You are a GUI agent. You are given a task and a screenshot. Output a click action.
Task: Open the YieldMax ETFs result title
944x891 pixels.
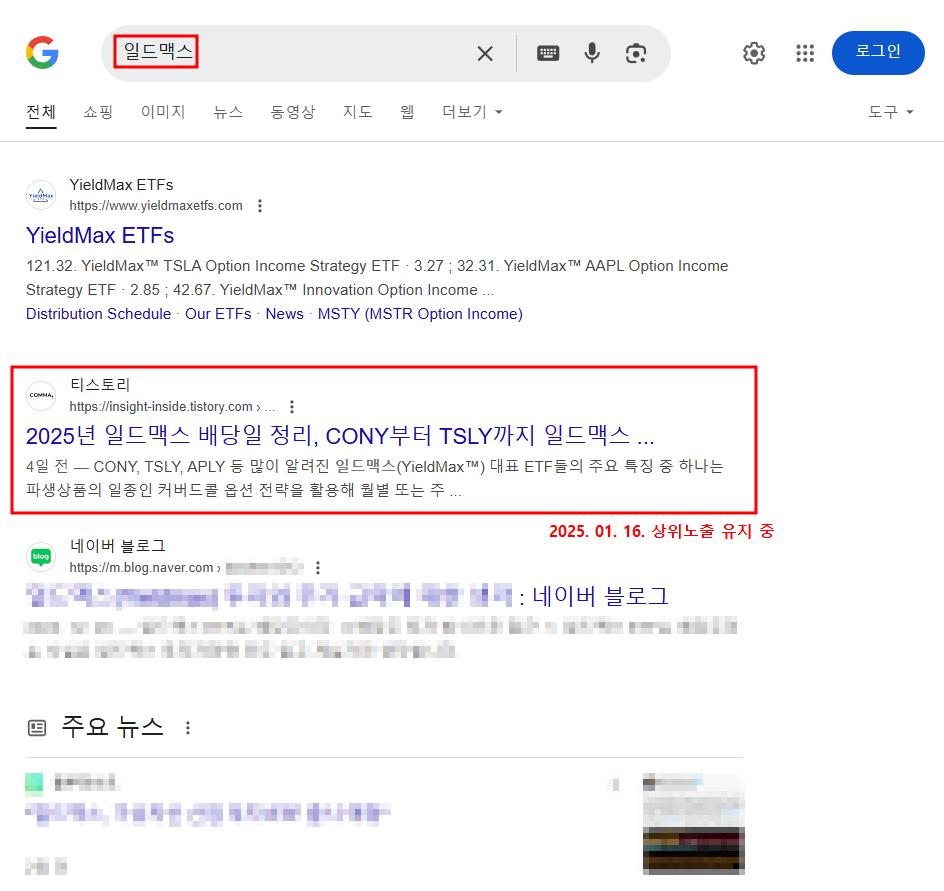pos(100,235)
